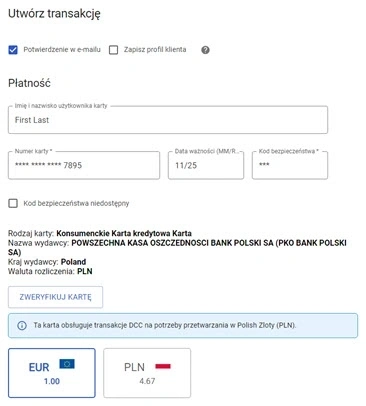Click the Numer karty input field
Viewport: 366px width, 406px height.
(x=84, y=165)
